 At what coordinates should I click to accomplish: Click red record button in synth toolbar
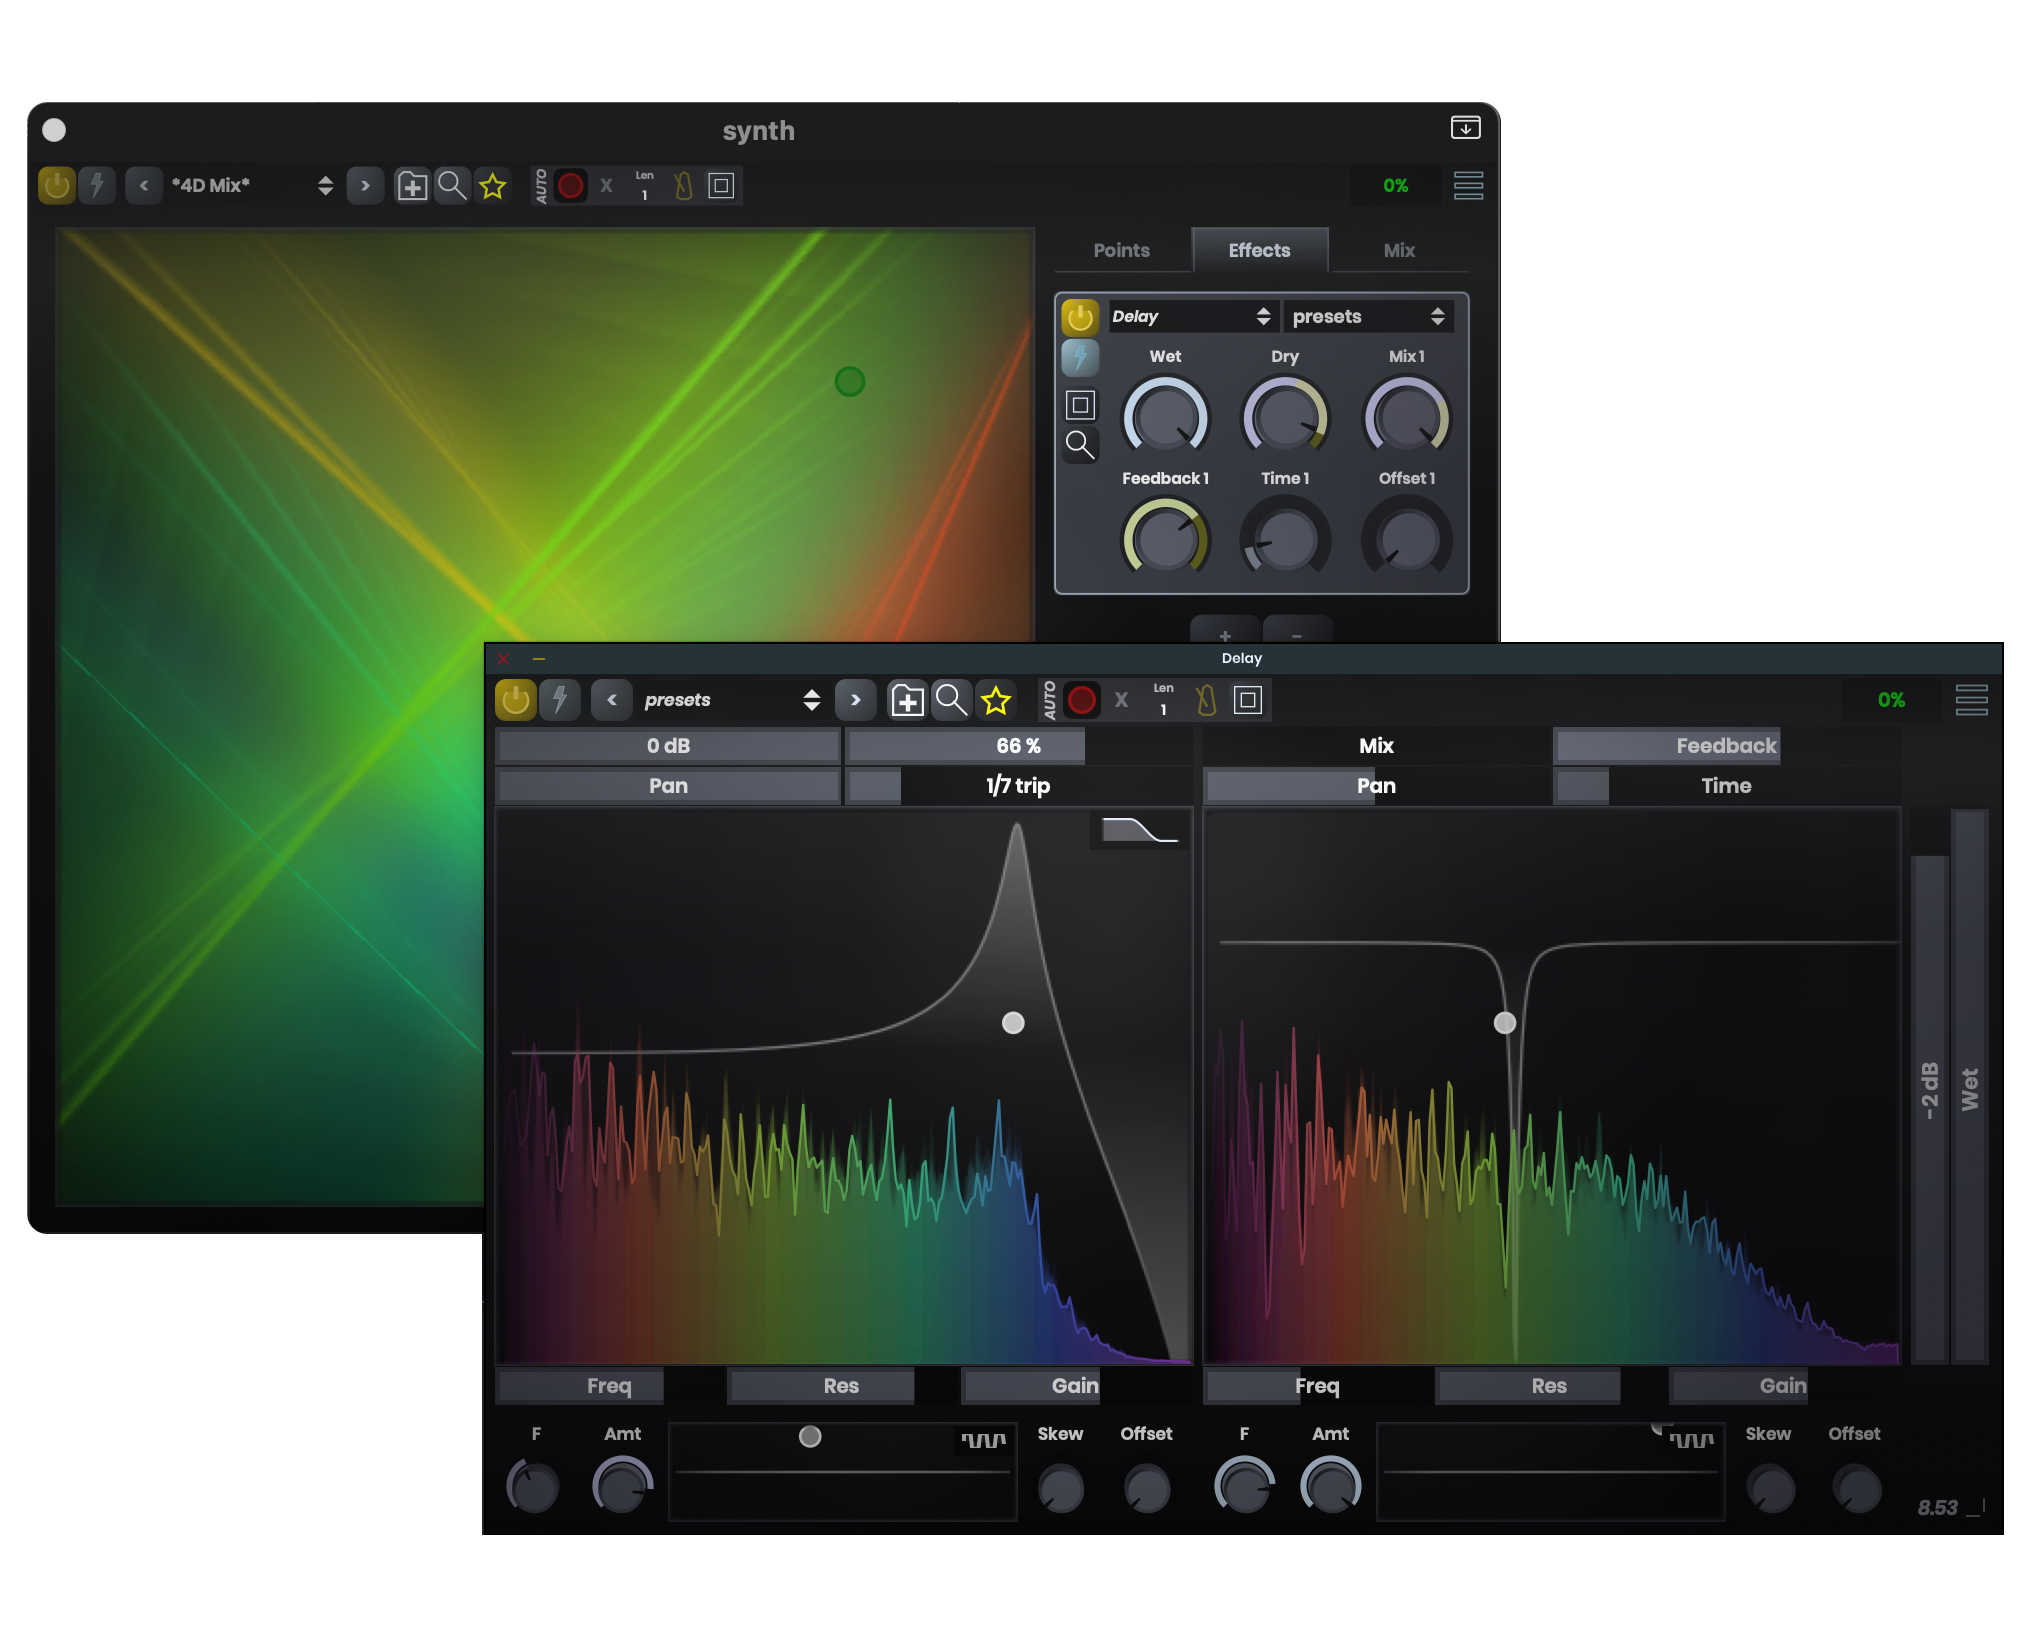(x=571, y=185)
